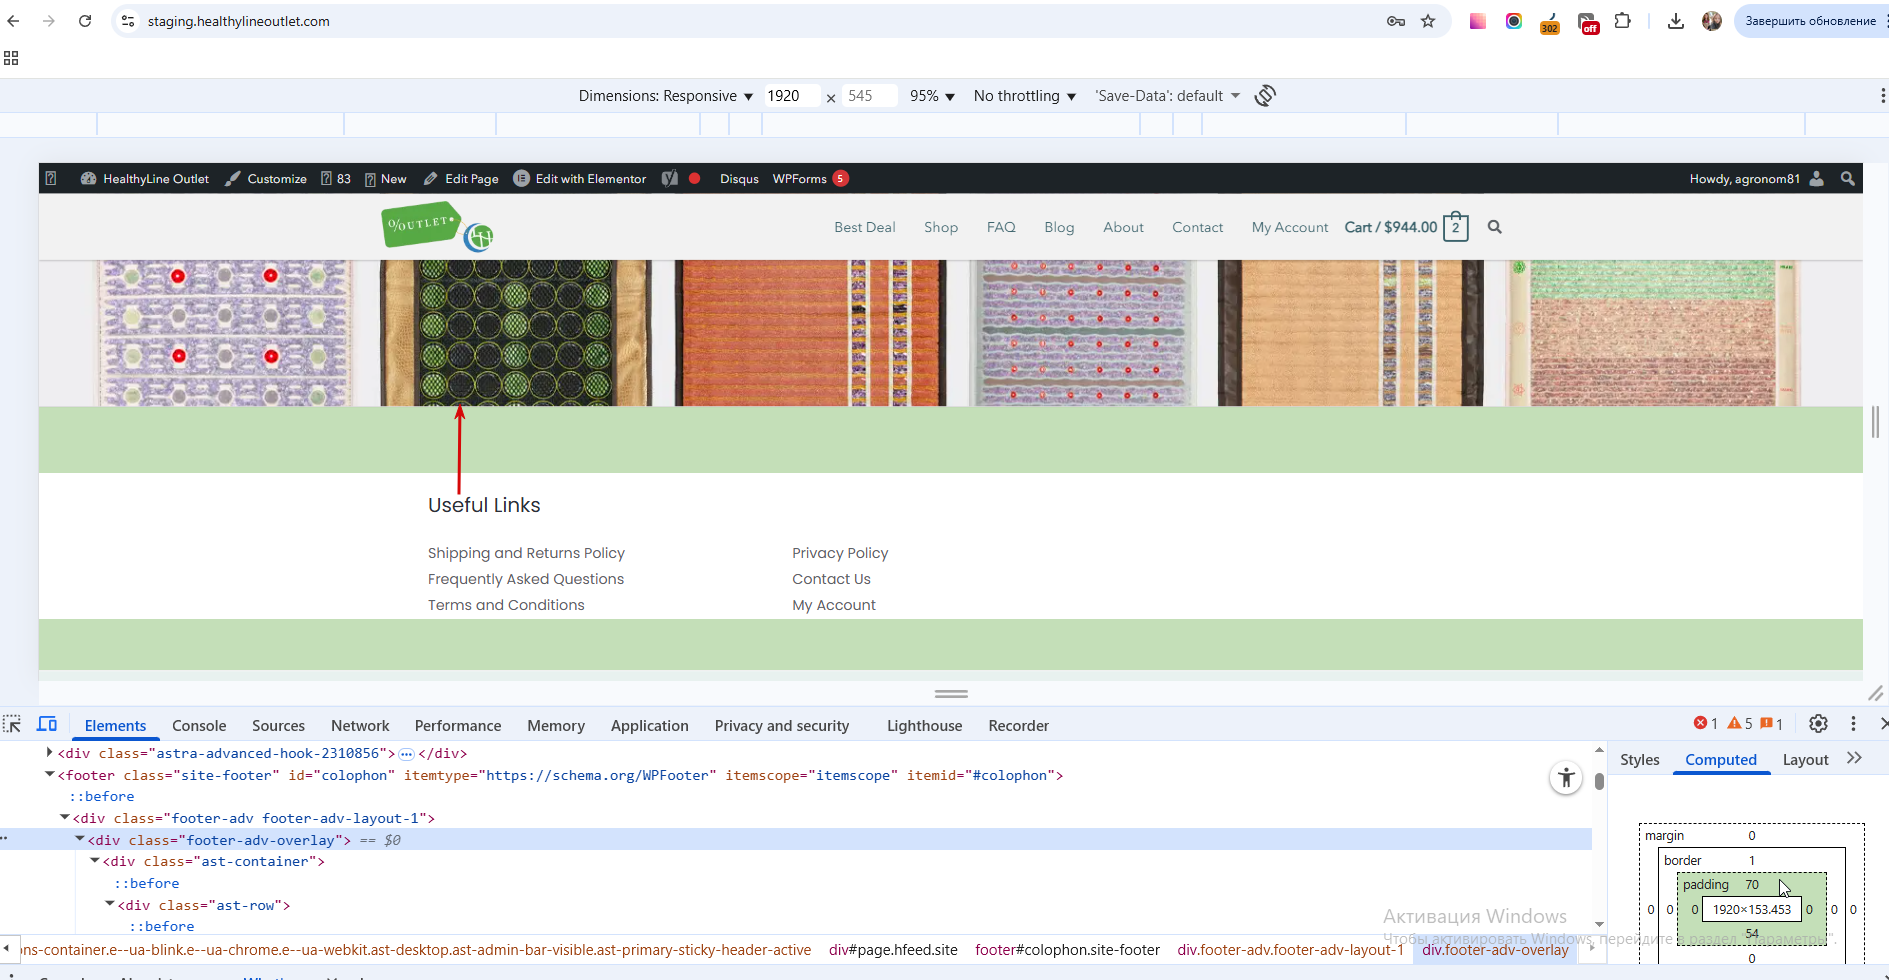Image resolution: width=1889 pixels, height=980 pixels.
Task: Click the Yoast SEO icon in admin bar
Action: 670,179
